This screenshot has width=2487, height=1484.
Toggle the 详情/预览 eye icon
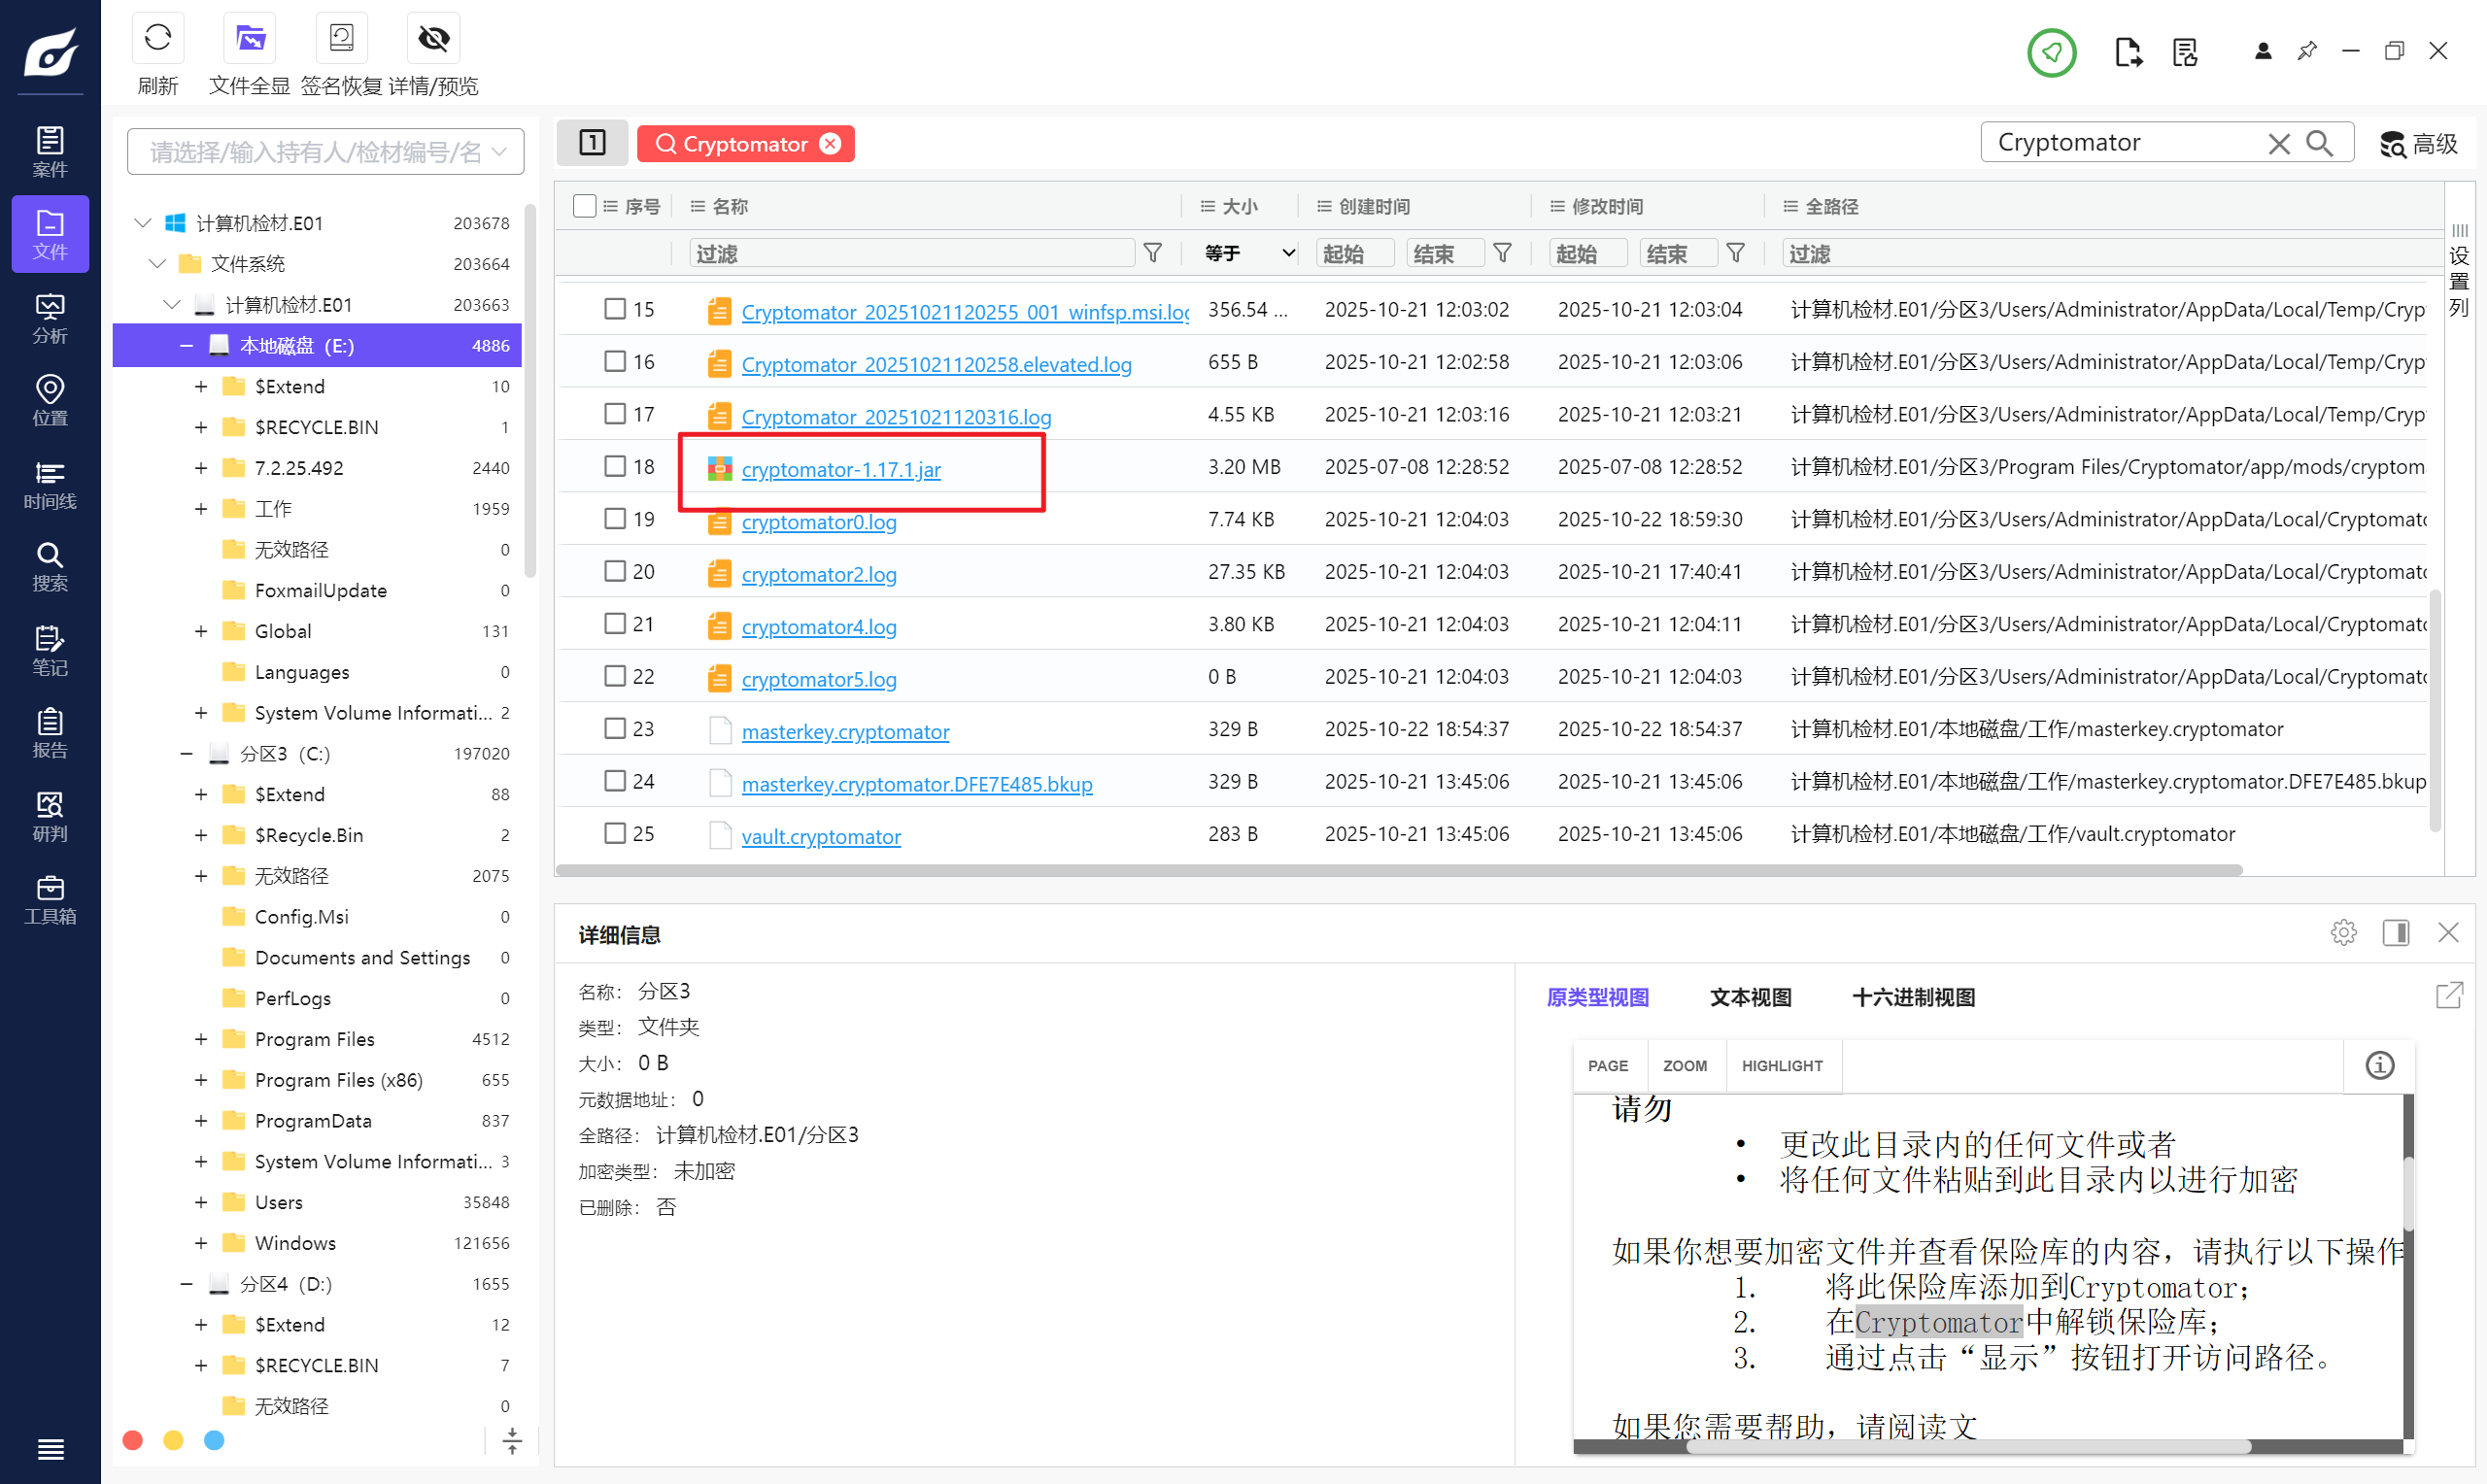433,40
